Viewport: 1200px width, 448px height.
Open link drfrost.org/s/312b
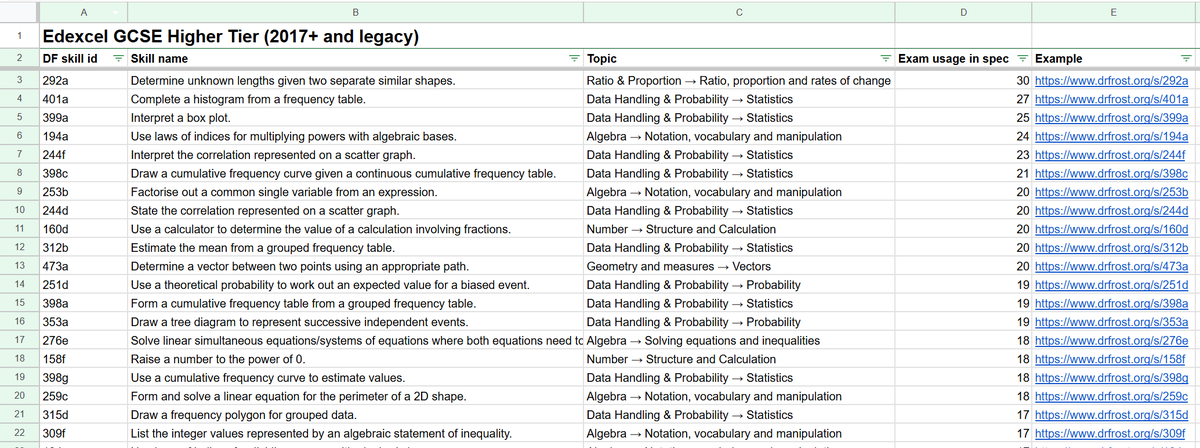tap(1110, 248)
